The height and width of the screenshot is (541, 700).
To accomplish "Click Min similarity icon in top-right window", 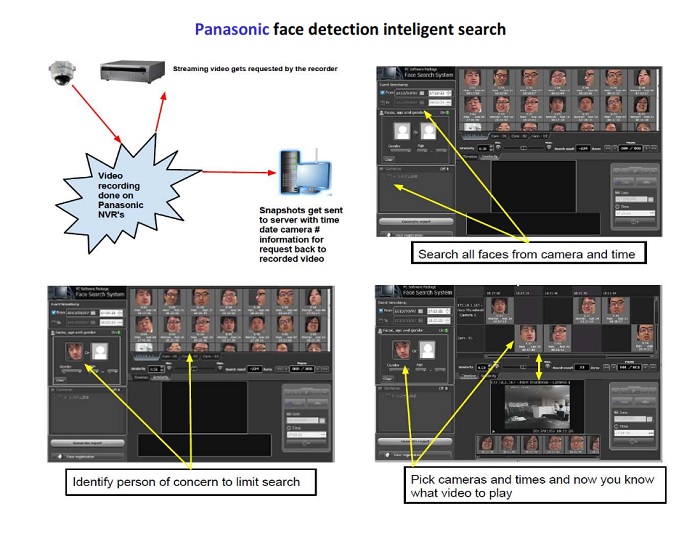I will [498, 147].
